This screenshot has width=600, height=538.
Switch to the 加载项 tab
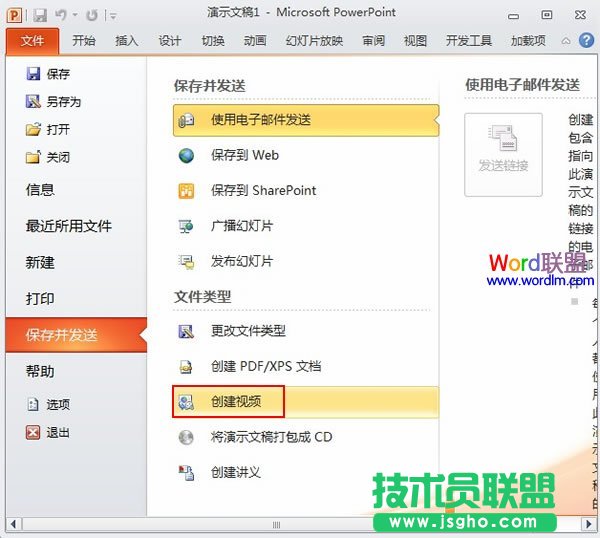click(528, 41)
